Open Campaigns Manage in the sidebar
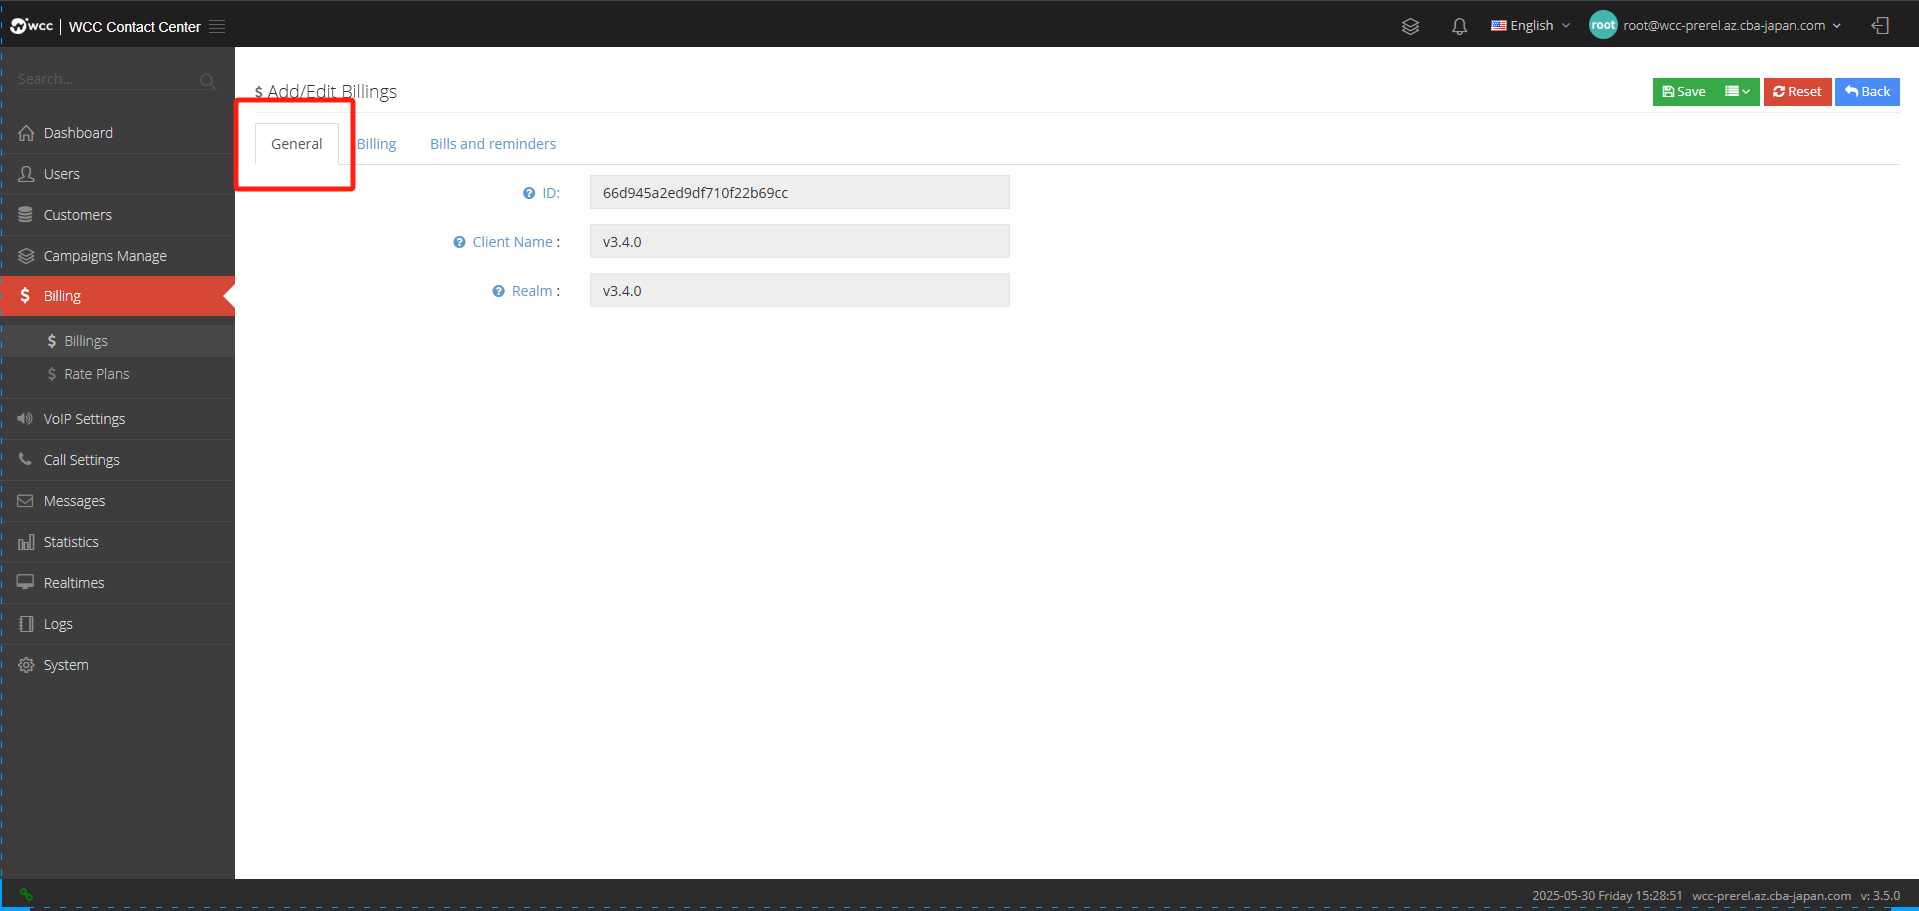This screenshot has width=1919, height=911. pos(117,256)
